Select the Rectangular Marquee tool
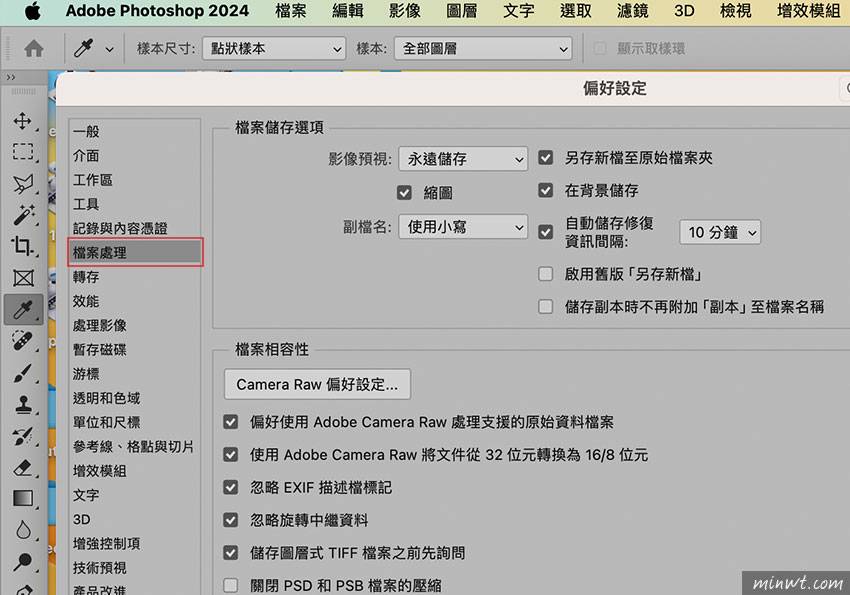 click(22, 152)
